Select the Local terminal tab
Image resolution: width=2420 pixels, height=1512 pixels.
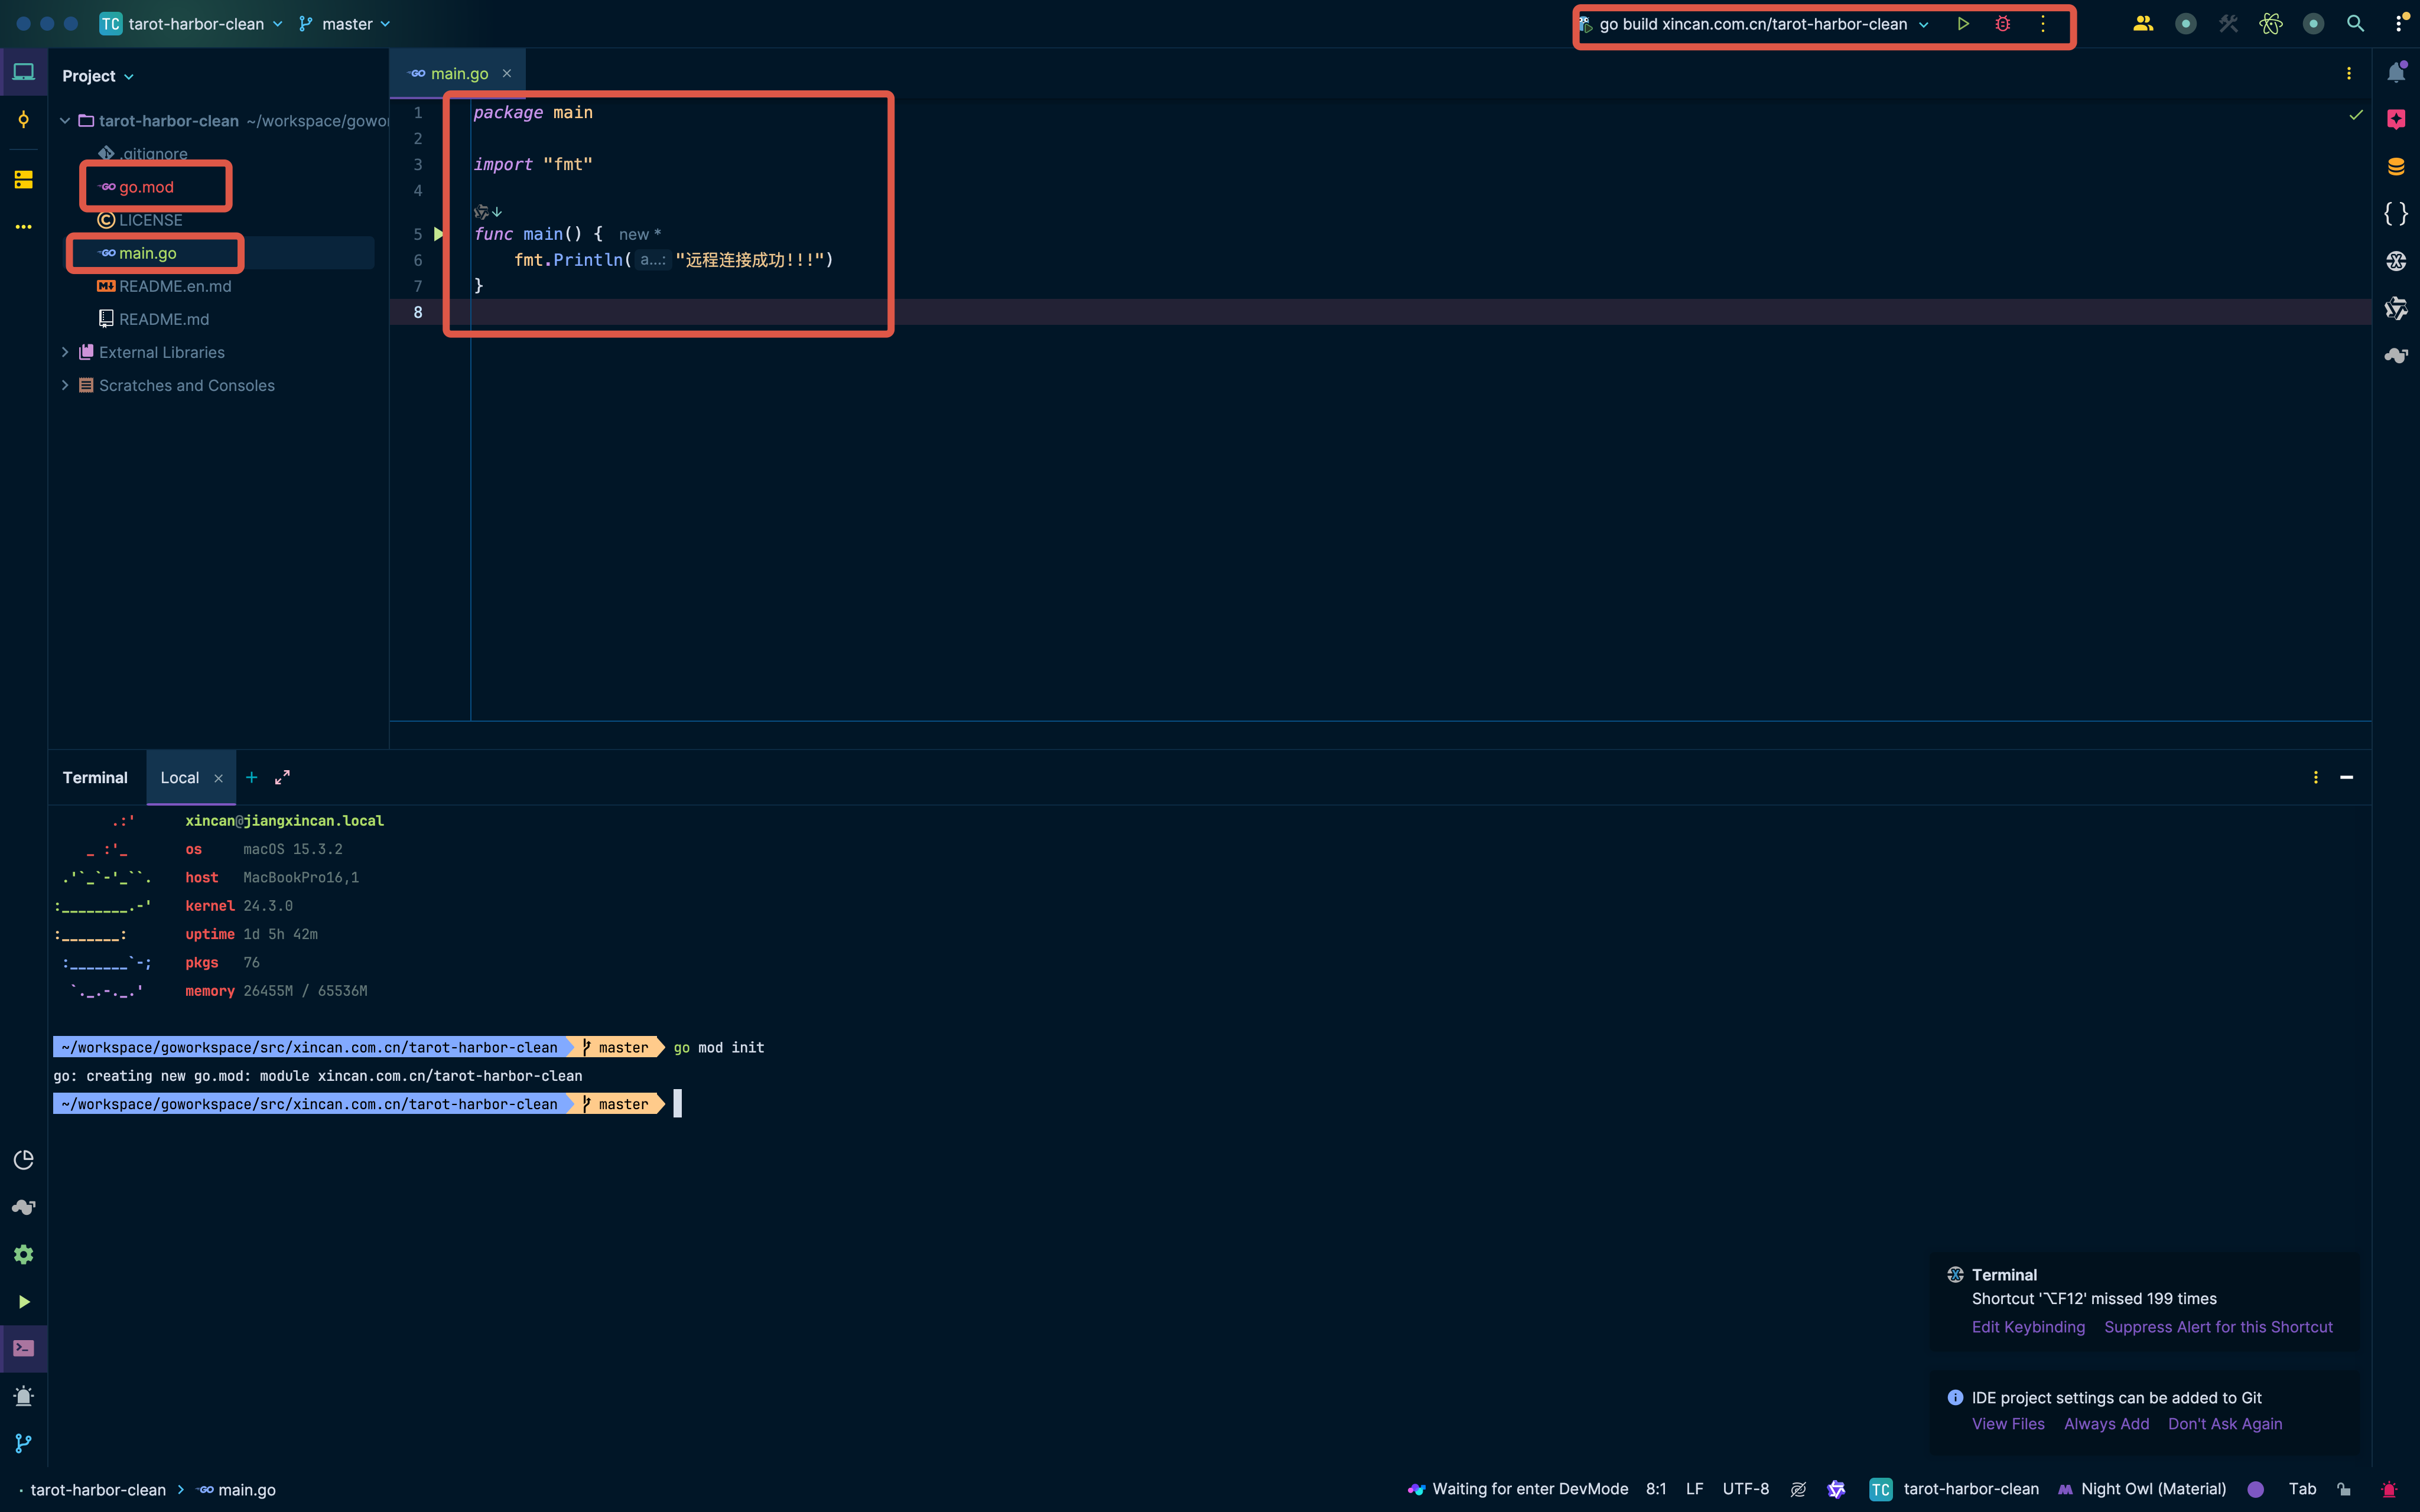[180, 778]
